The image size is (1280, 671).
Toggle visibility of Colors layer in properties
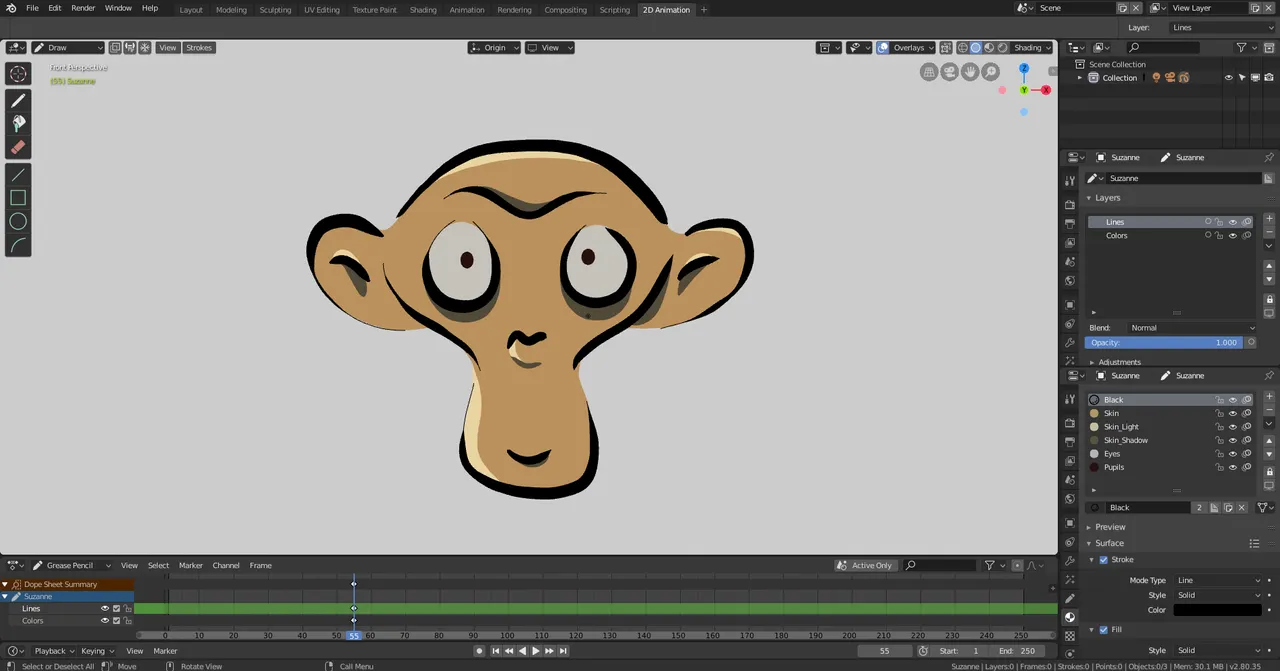(1232, 236)
